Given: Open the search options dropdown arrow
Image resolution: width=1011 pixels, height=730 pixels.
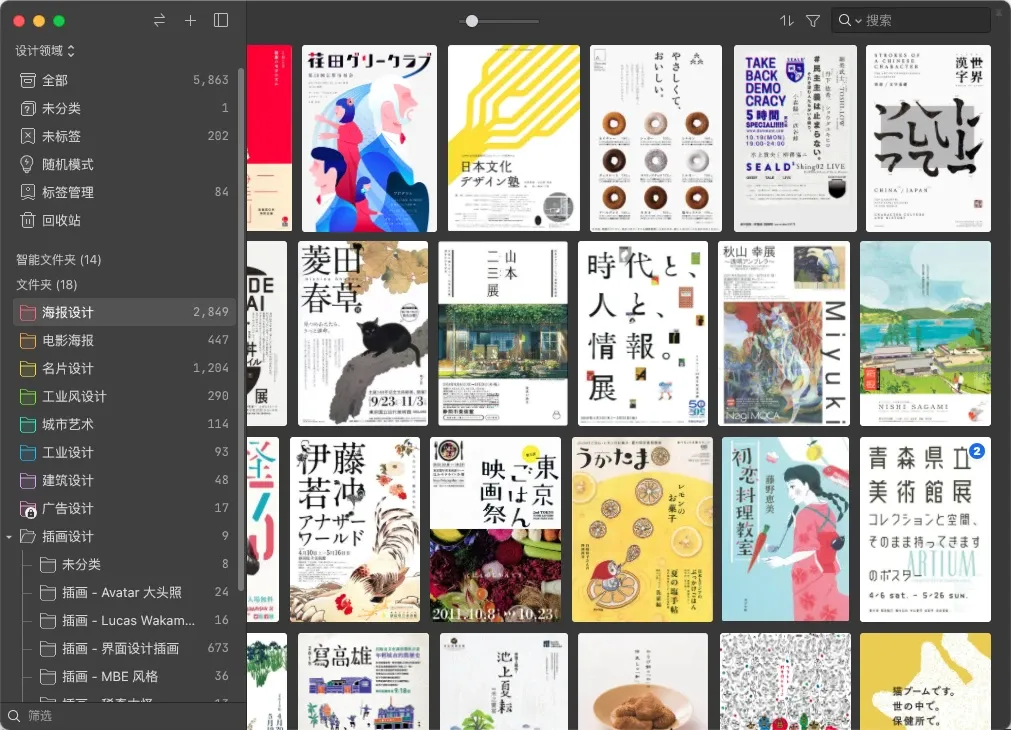Looking at the screenshot, I should (x=858, y=21).
